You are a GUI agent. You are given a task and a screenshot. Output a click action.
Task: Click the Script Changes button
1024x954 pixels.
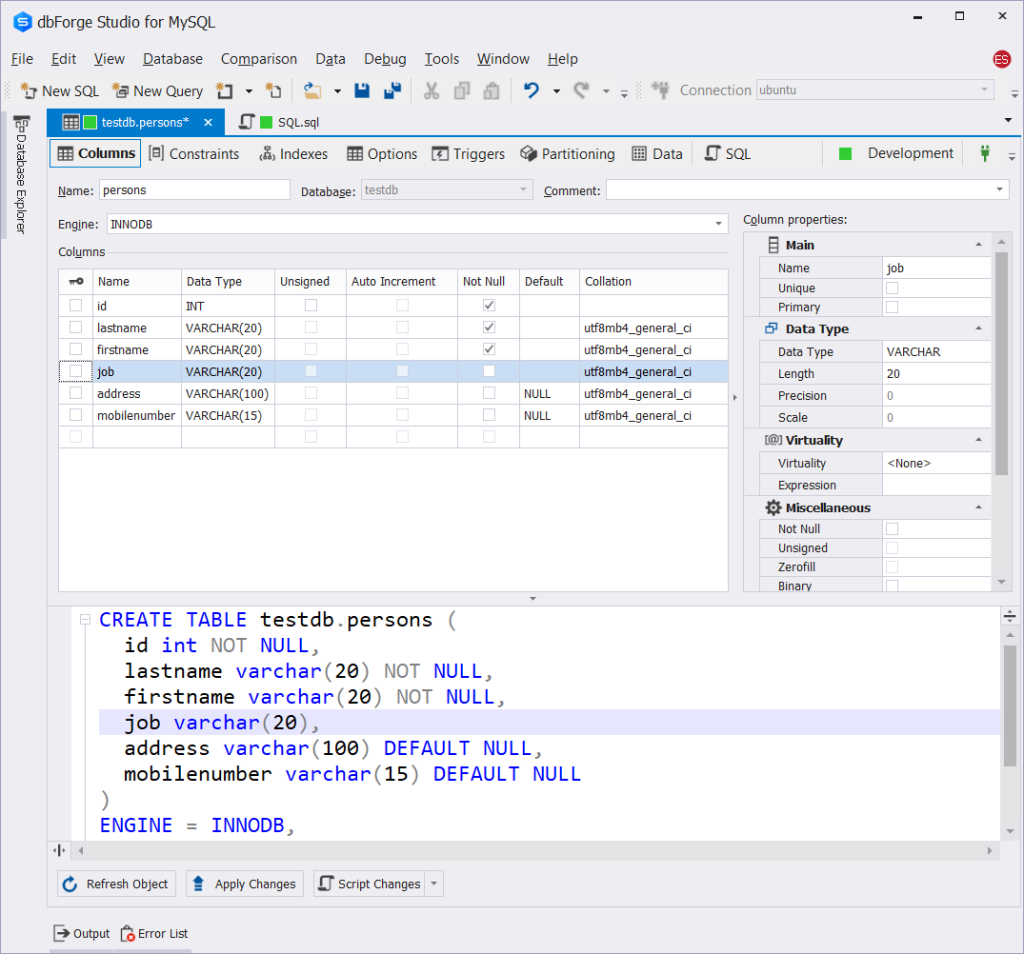[370, 883]
